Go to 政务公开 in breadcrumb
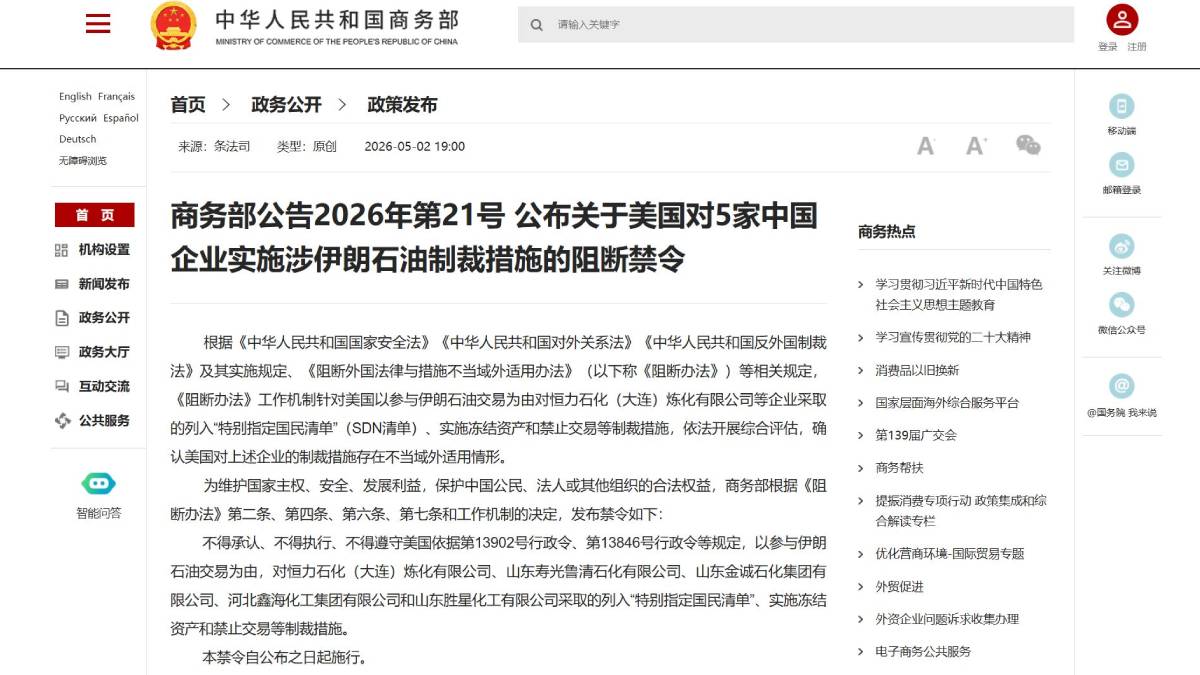 [286, 105]
